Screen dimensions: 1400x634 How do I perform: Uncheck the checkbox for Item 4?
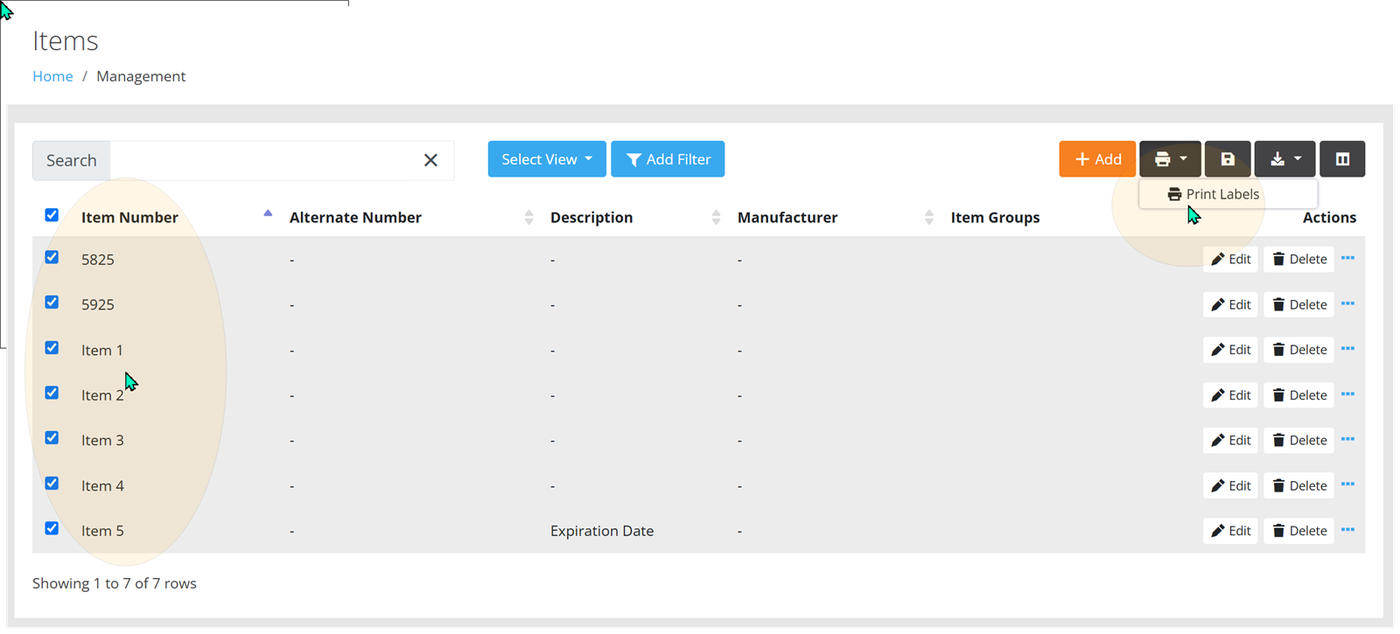[52, 483]
